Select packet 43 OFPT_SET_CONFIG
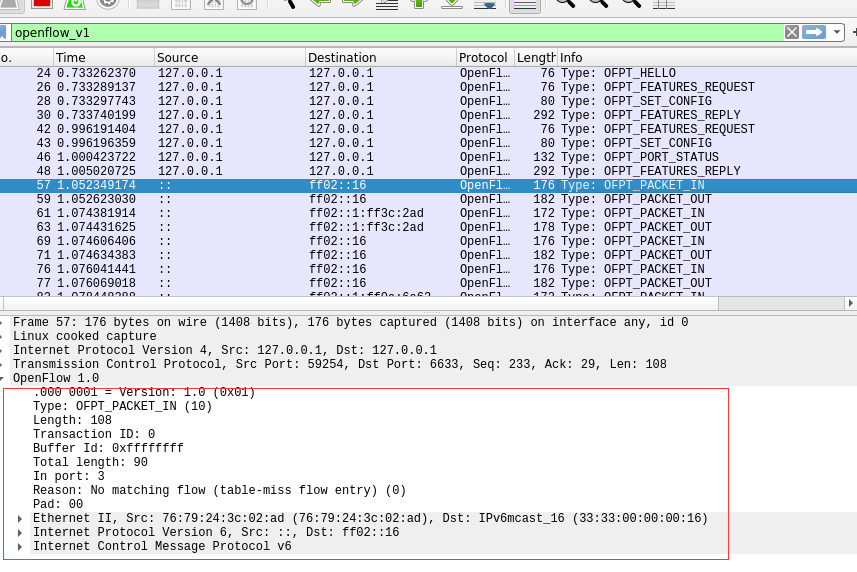This screenshot has width=857, height=572. tap(428, 143)
